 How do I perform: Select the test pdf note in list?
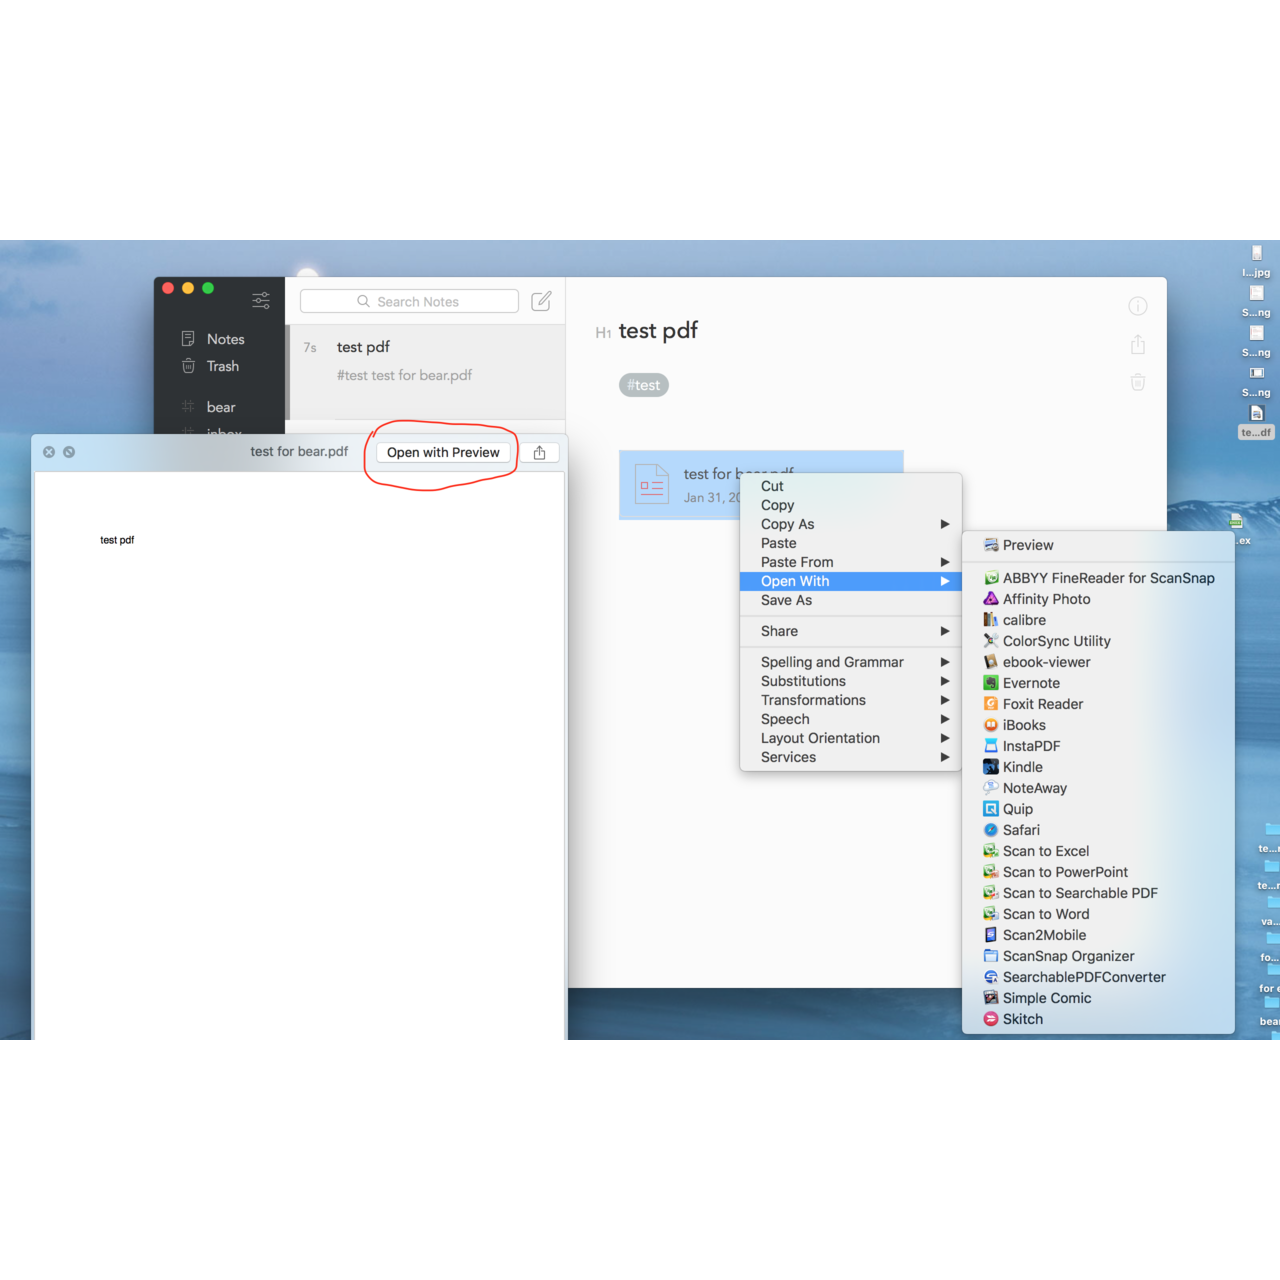[x=425, y=361]
